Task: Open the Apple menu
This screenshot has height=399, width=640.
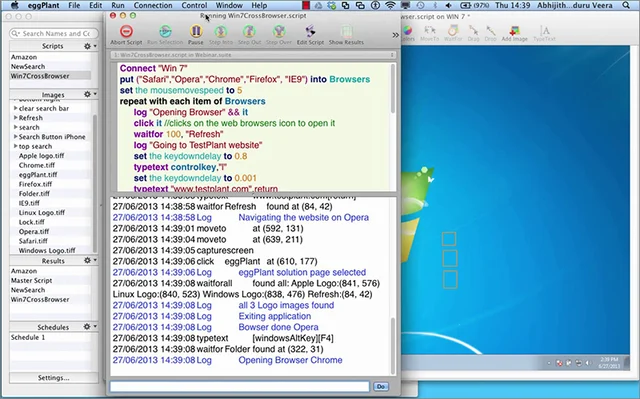Action: click(15, 5)
